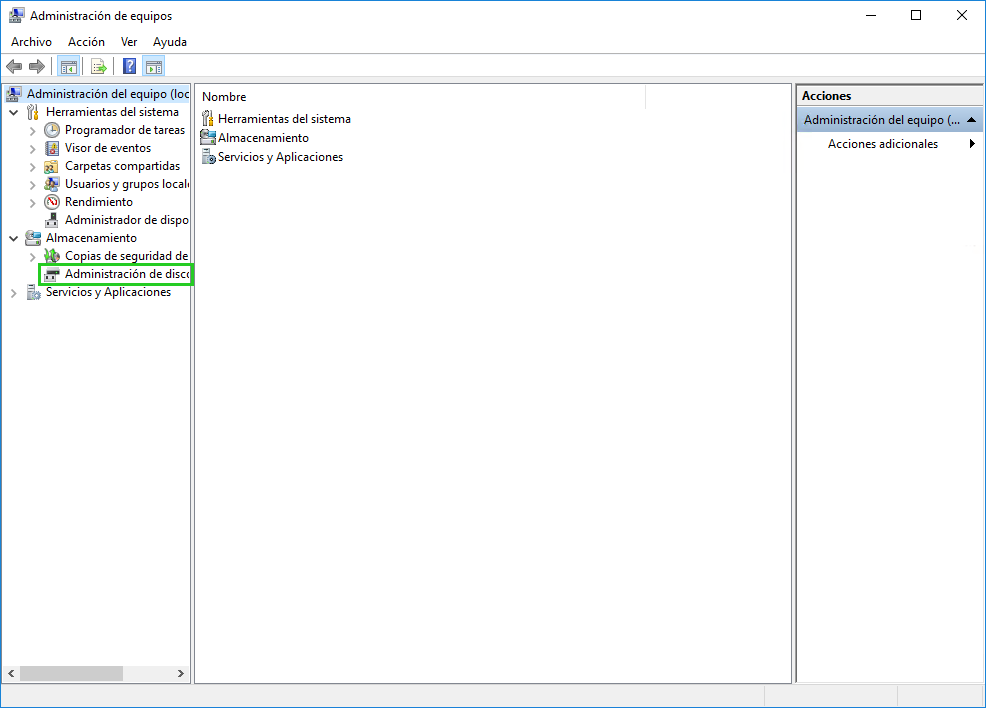Click the Forward arrow in the toolbar
Screen dimensions: 986x708
37,66
